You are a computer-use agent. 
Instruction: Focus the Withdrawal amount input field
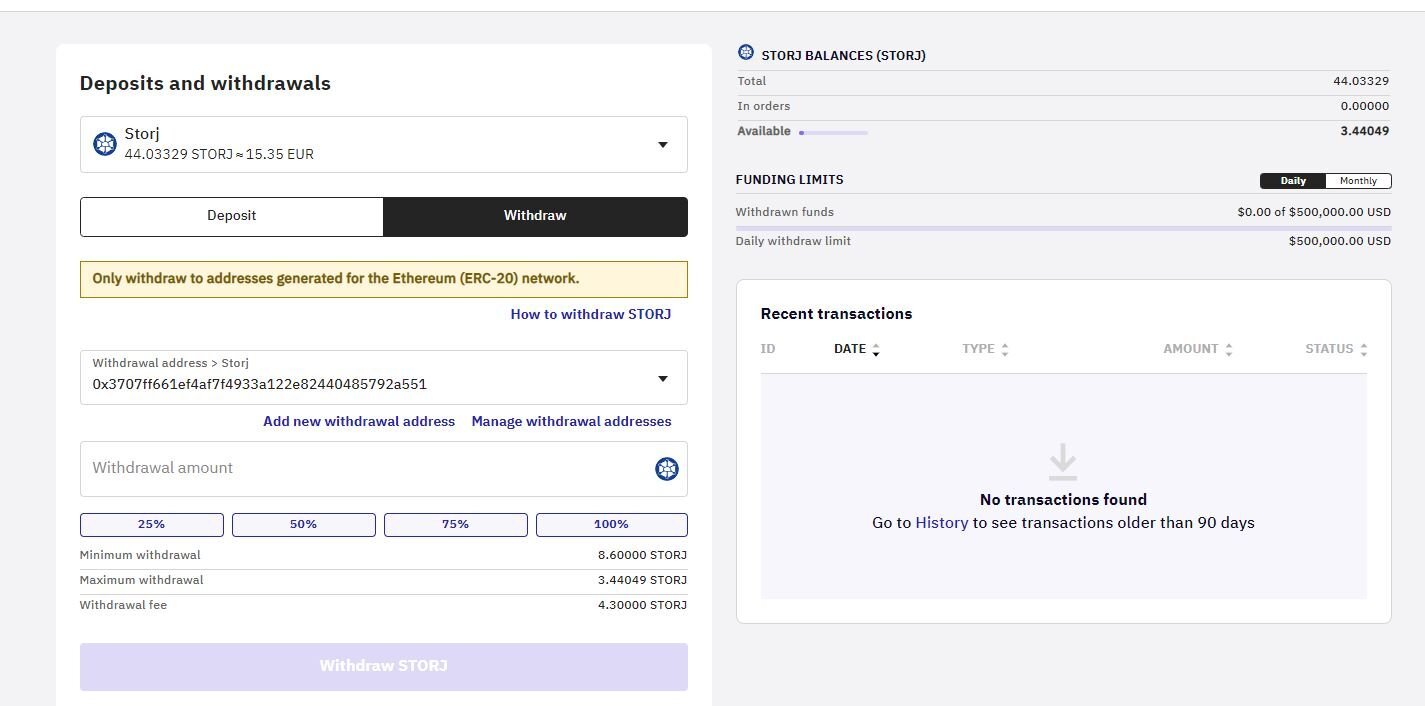[x=384, y=468]
